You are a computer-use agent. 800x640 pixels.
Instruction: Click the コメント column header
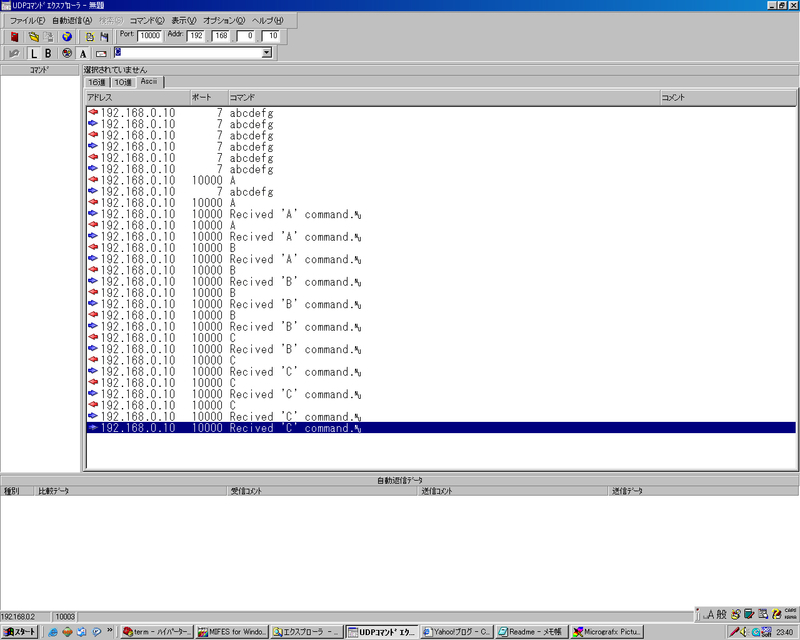(728, 97)
